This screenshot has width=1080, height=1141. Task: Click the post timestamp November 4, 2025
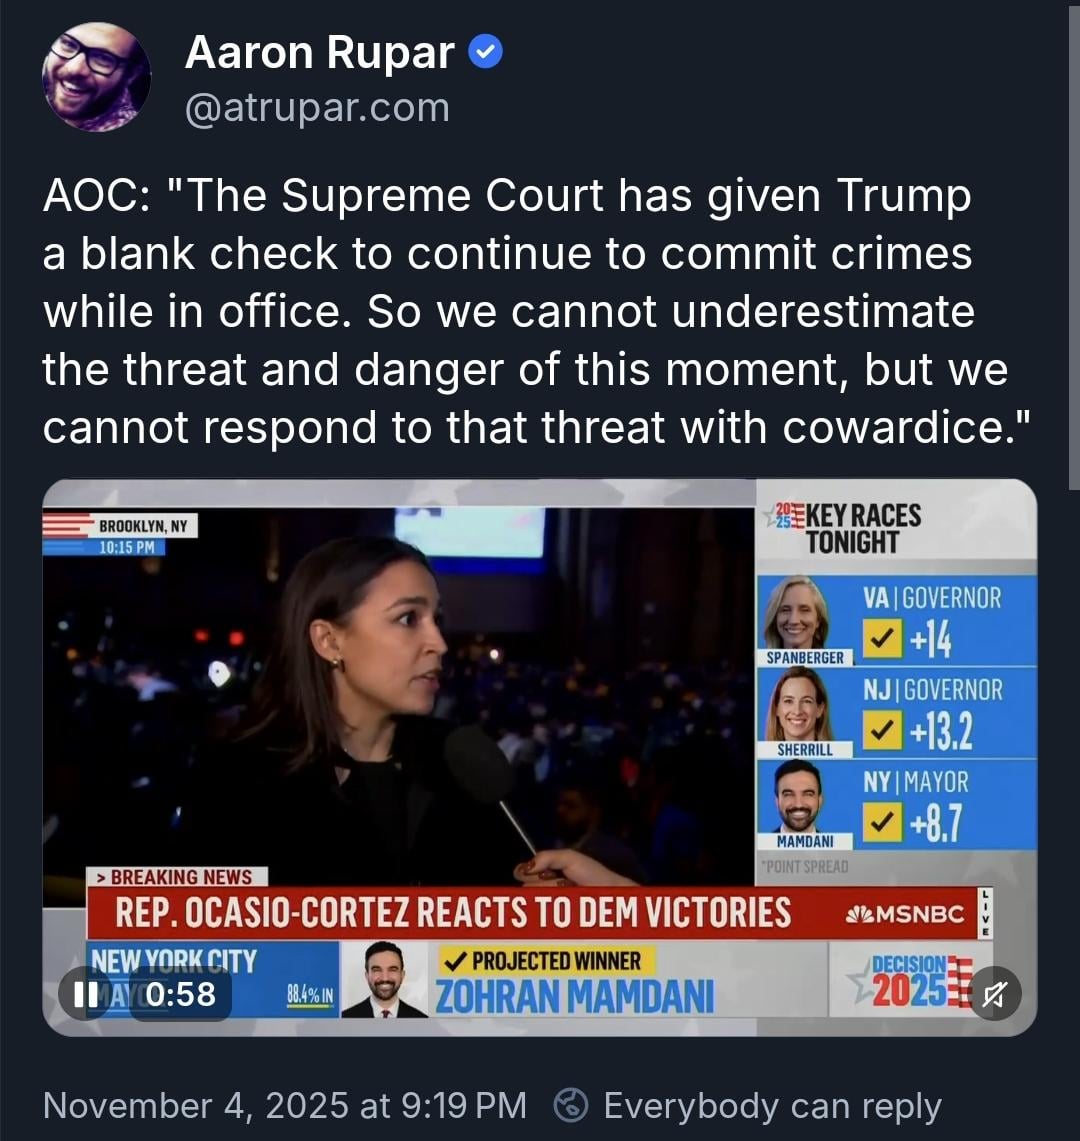(x=285, y=1105)
